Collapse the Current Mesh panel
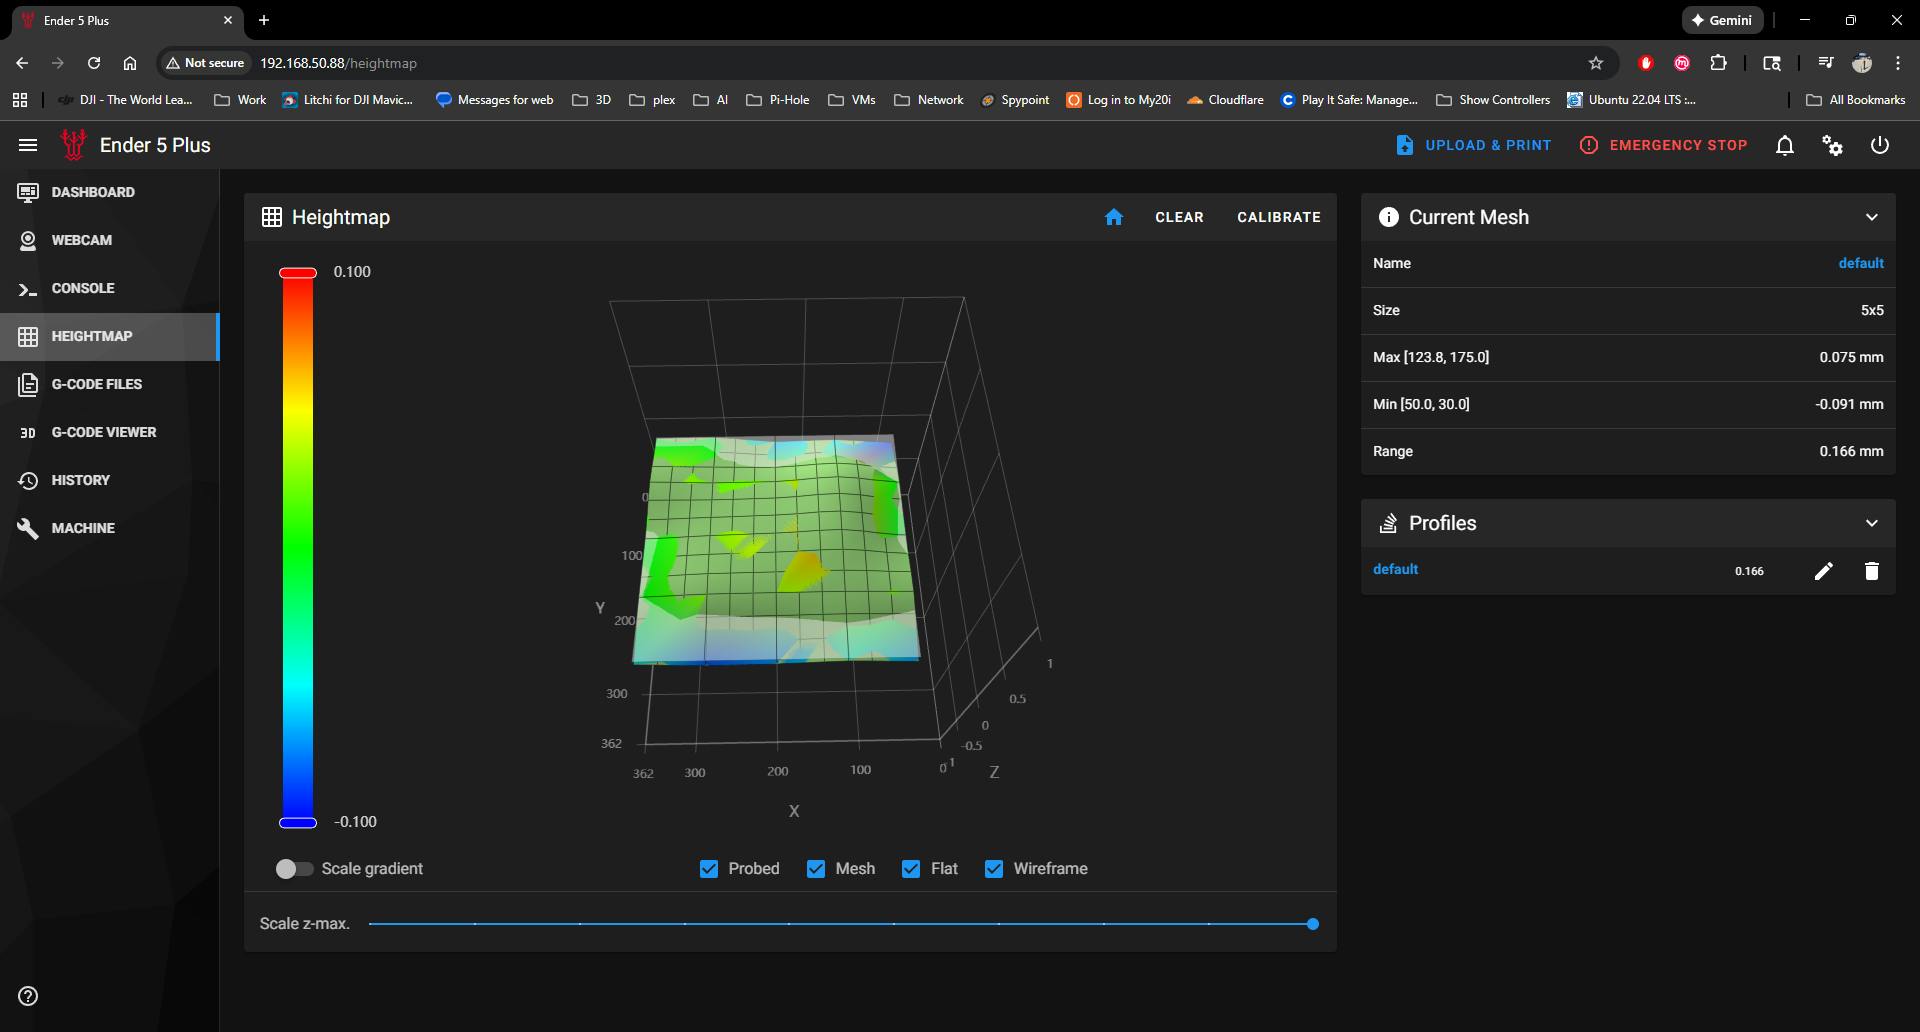This screenshot has height=1032, width=1920. click(x=1871, y=217)
